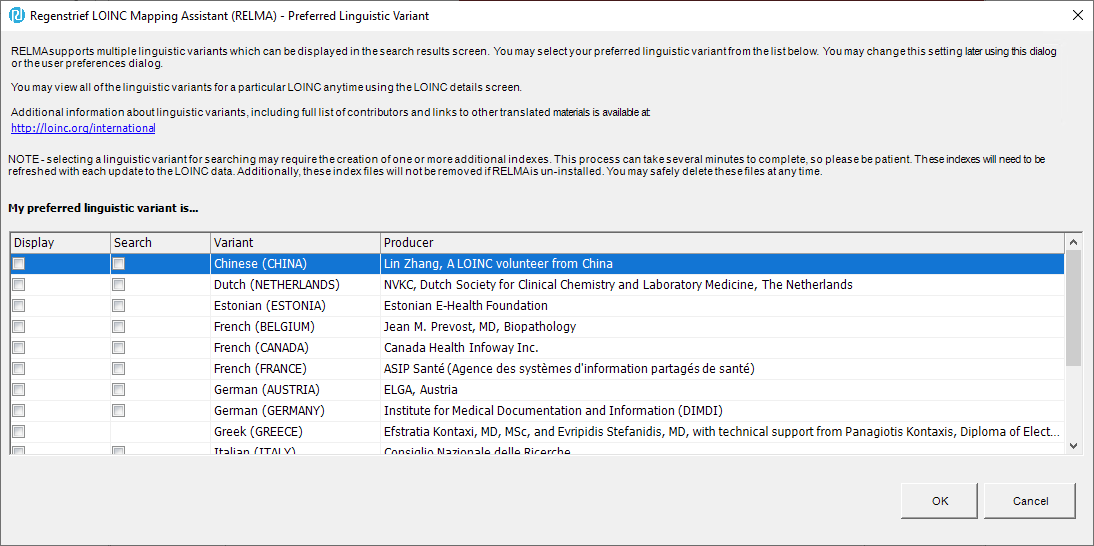The width and height of the screenshot is (1094, 546).
Task: Select the French (CANADA) variant cell
Action: pyautogui.click(x=295, y=347)
